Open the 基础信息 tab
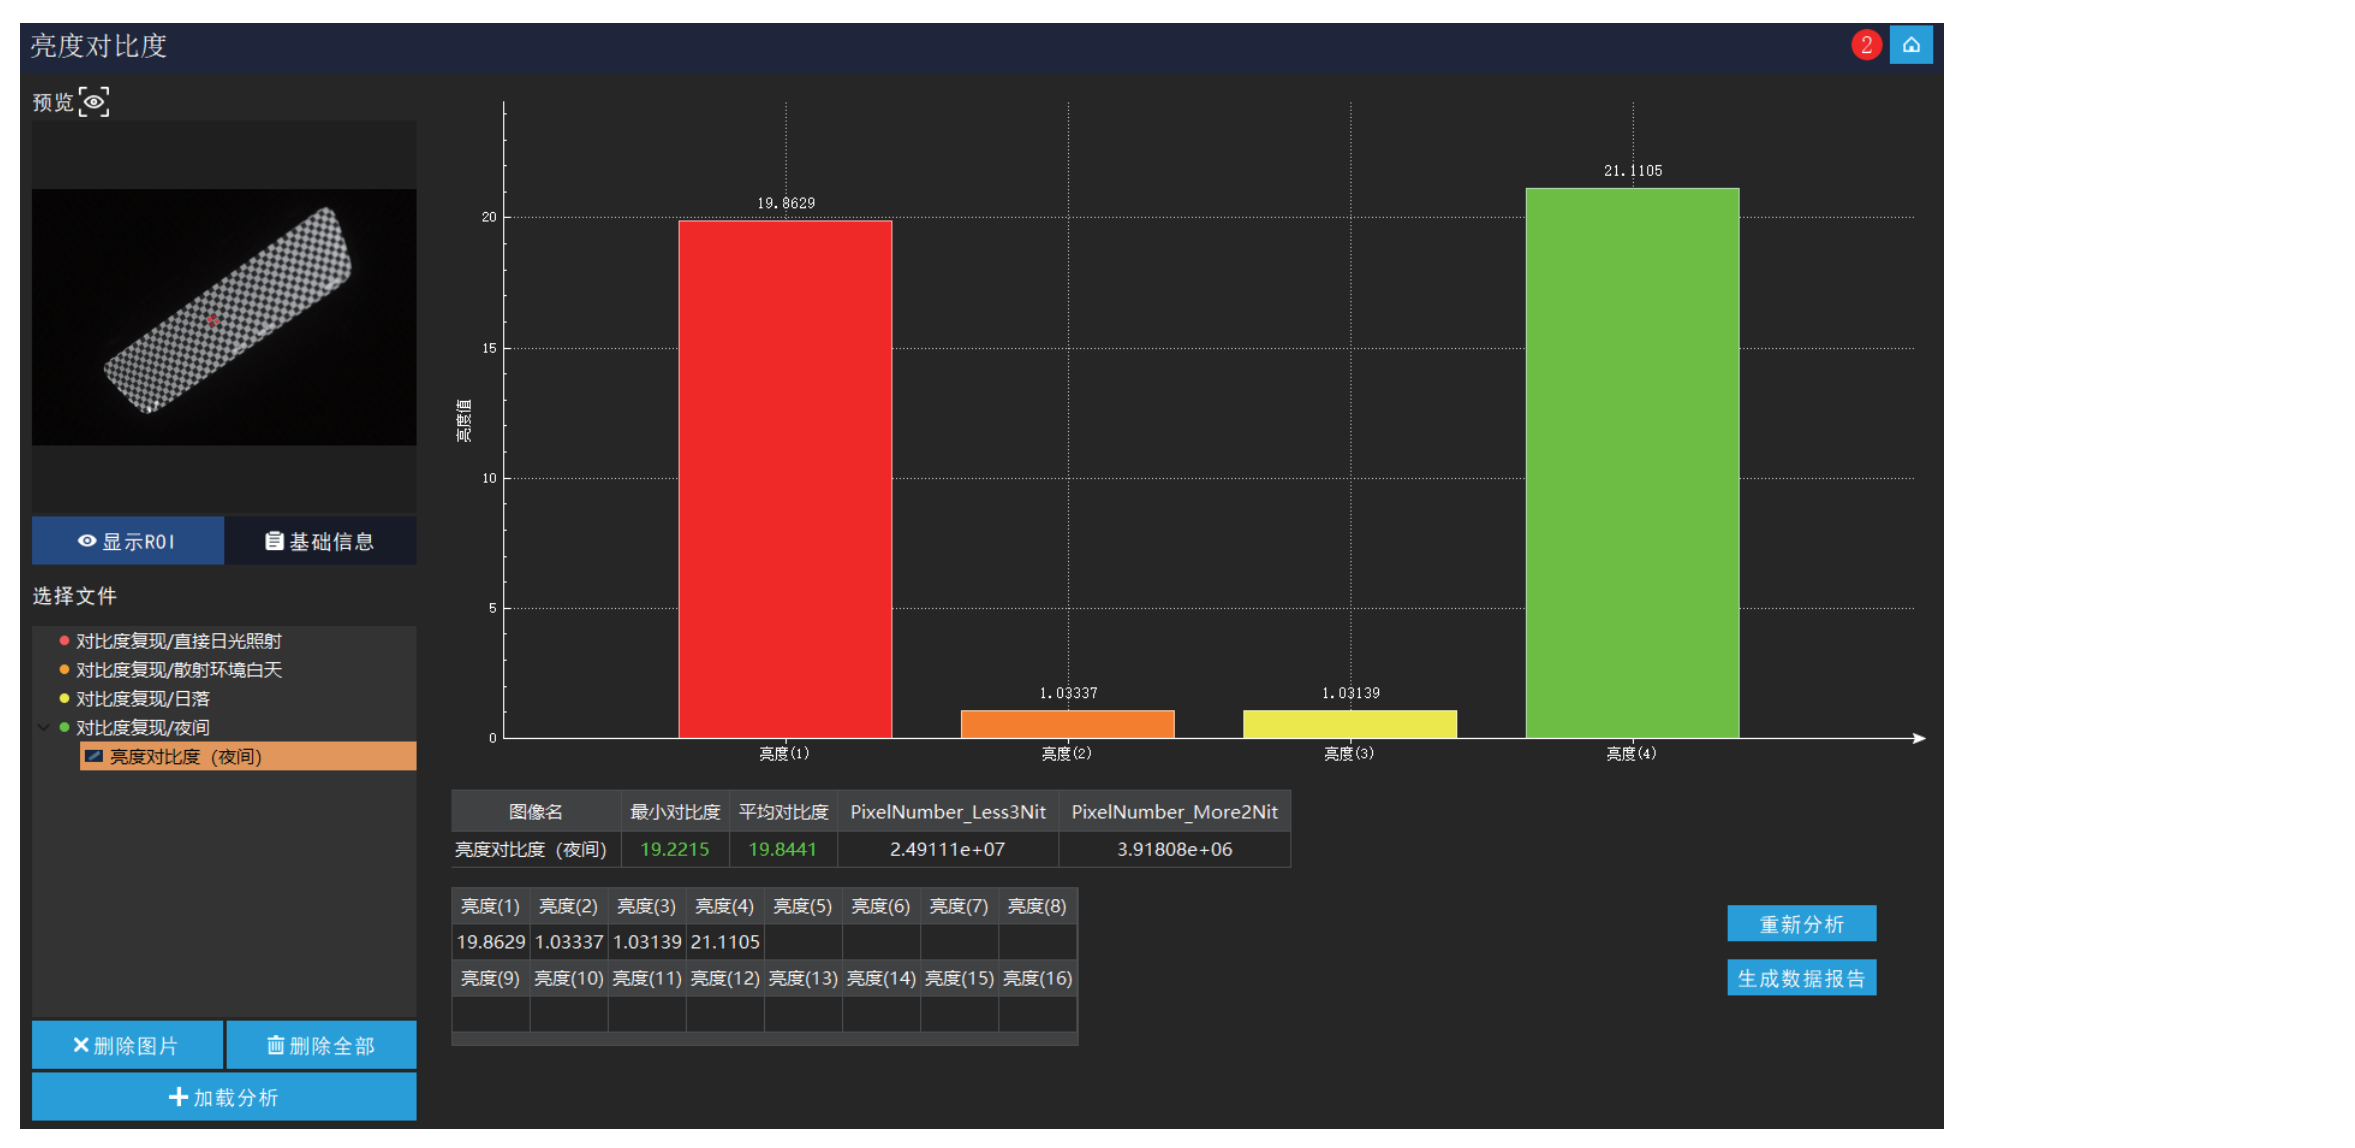 (320, 541)
